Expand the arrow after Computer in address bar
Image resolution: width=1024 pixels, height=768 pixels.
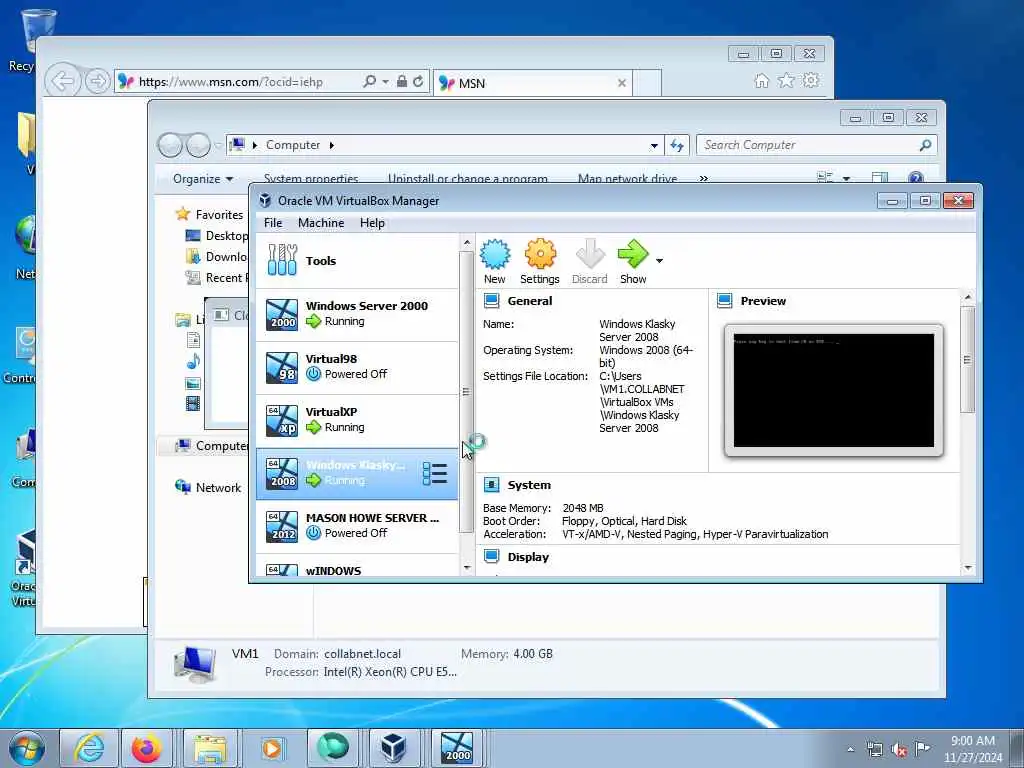coord(332,145)
